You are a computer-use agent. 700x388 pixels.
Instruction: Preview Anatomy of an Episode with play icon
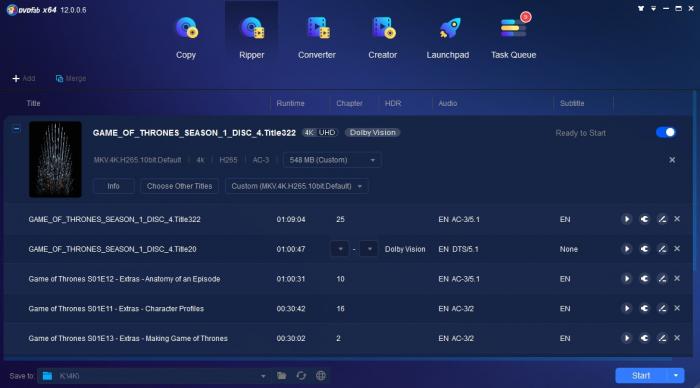pyautogui.click(x=626, y=279)
